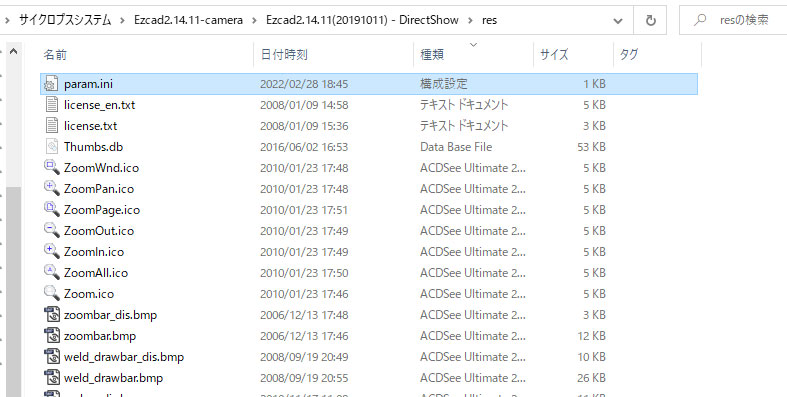Click the weld_drawbar_dis.bmp image icon
Image resolution: width=787 pixels, height=397 pixels.
(52, 357)
